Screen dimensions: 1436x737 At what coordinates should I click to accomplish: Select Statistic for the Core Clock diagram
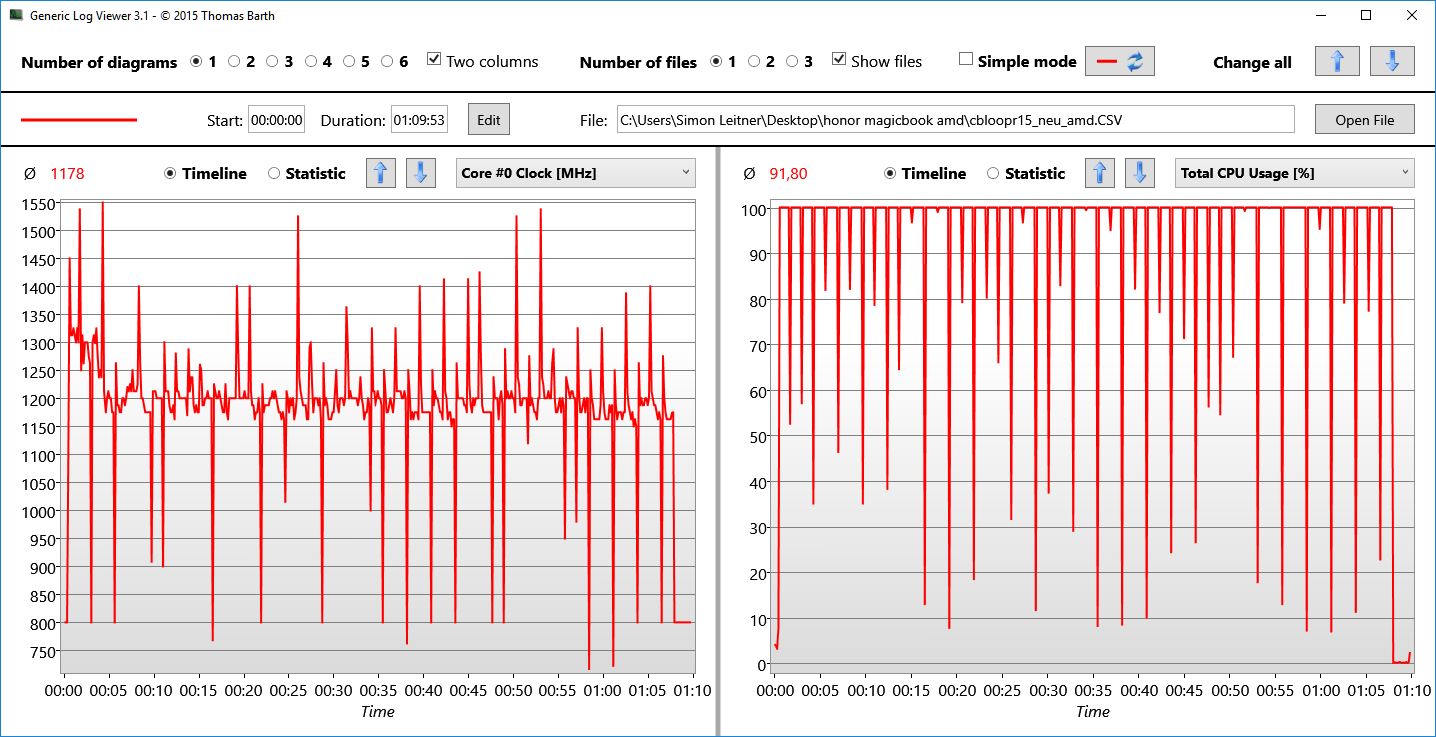tap(274, 173)
